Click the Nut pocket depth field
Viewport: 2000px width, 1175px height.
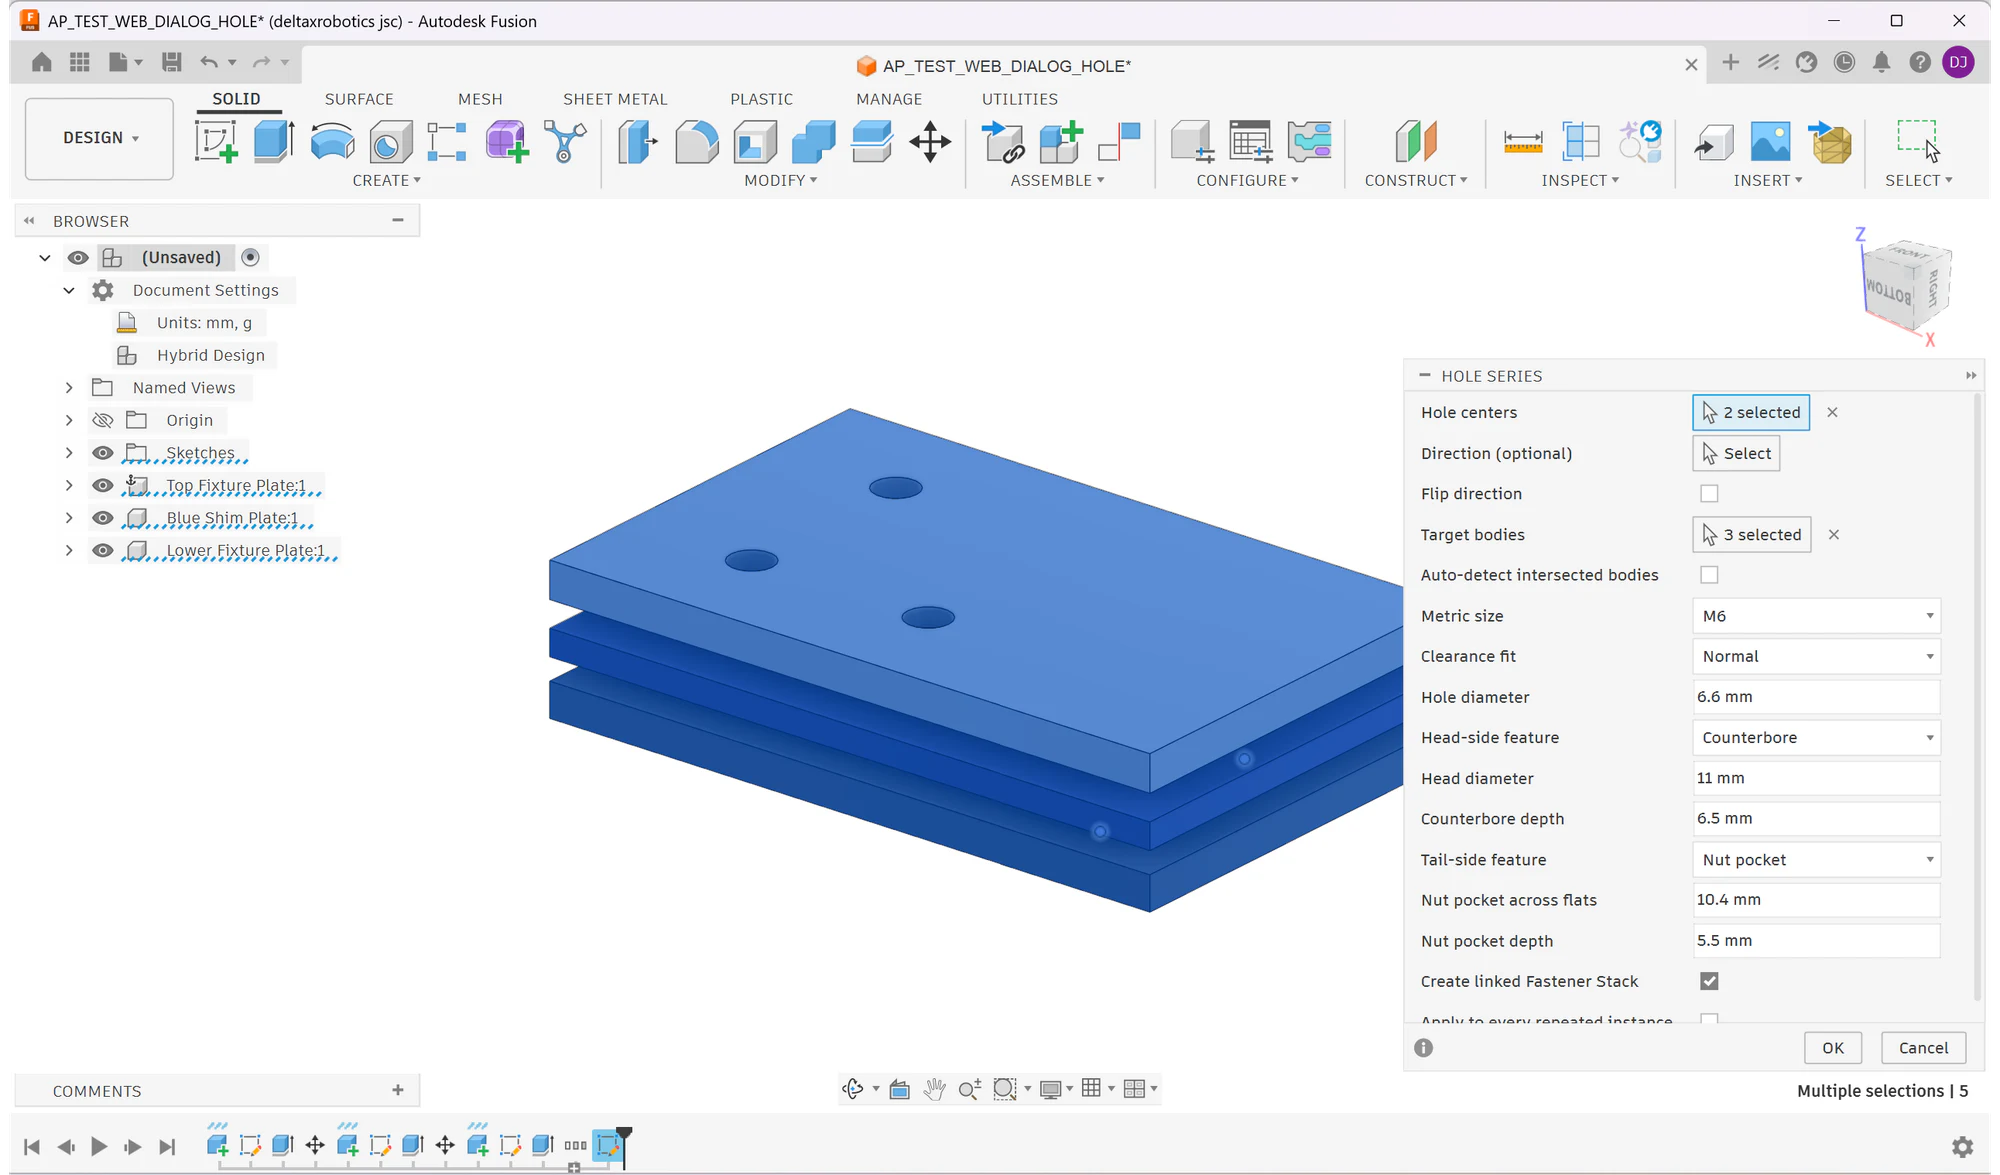tap(1816, 941)
